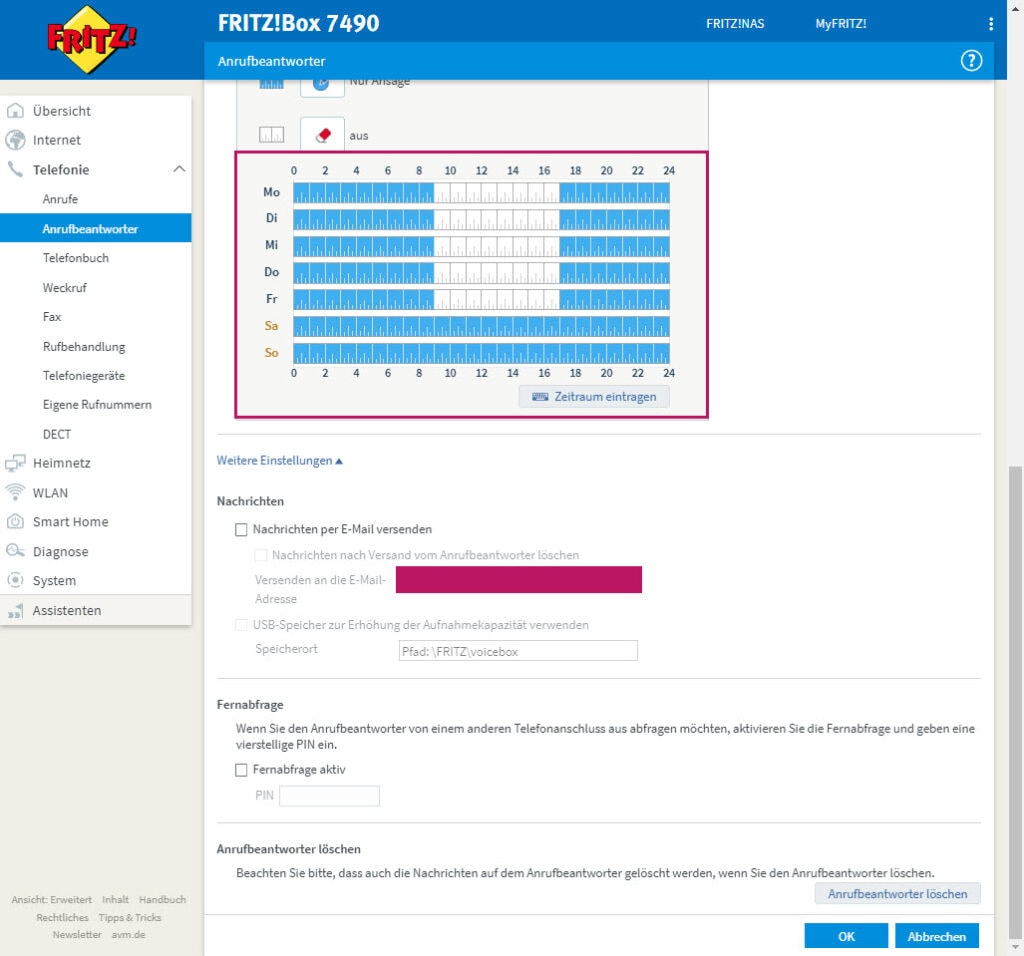Click the help question mark icon
Screen dimensions: 1024x956
pyautogui.click(x=971, y=61)
